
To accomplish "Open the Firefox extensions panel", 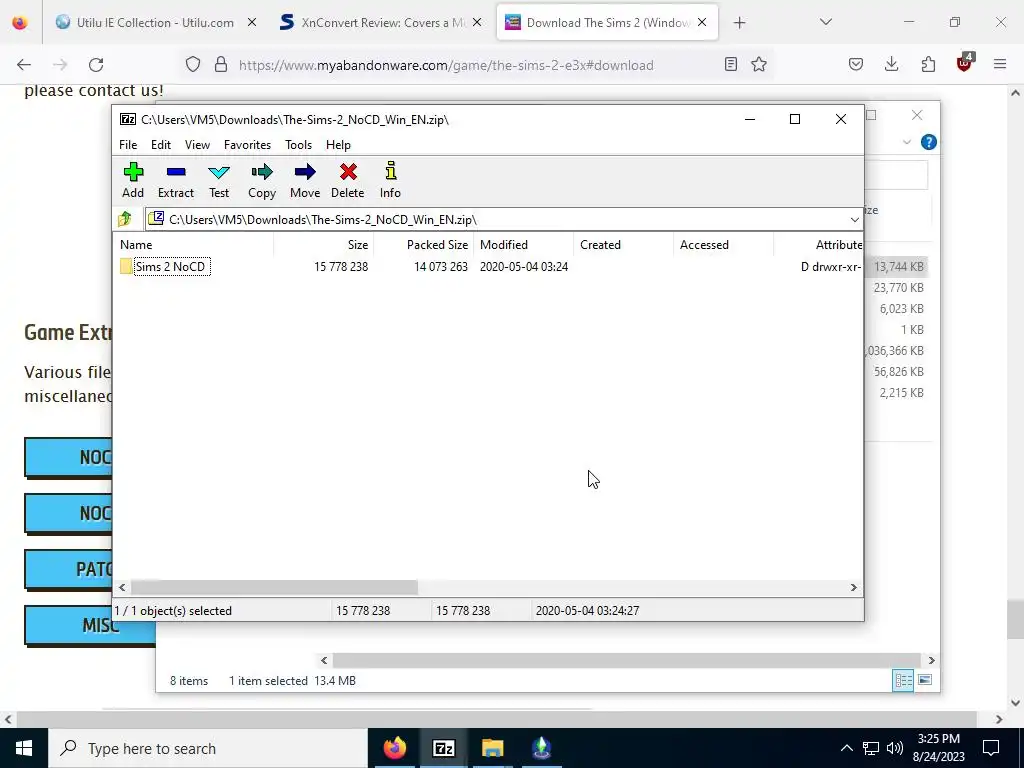I will click(x=928, y=65).
